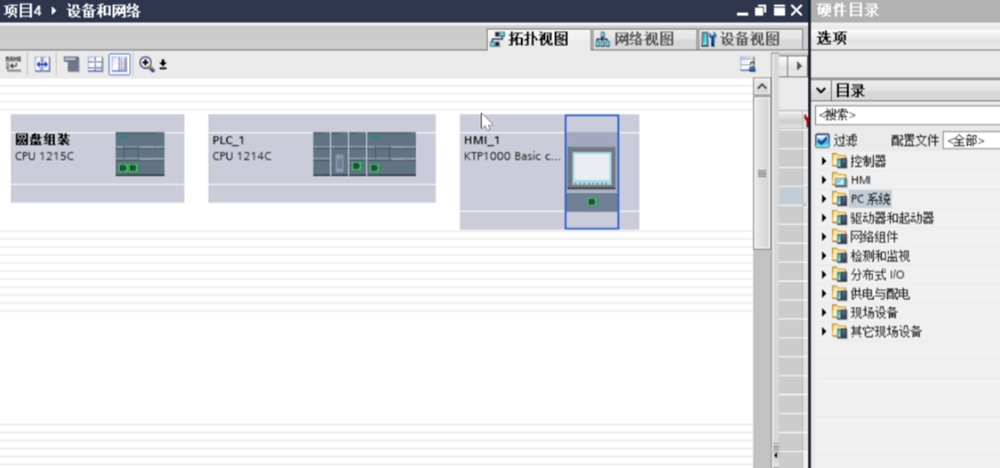1000x468 pixels.
Task: Click the green Ethernet port on HMI_1
Action: coord(592,202)
